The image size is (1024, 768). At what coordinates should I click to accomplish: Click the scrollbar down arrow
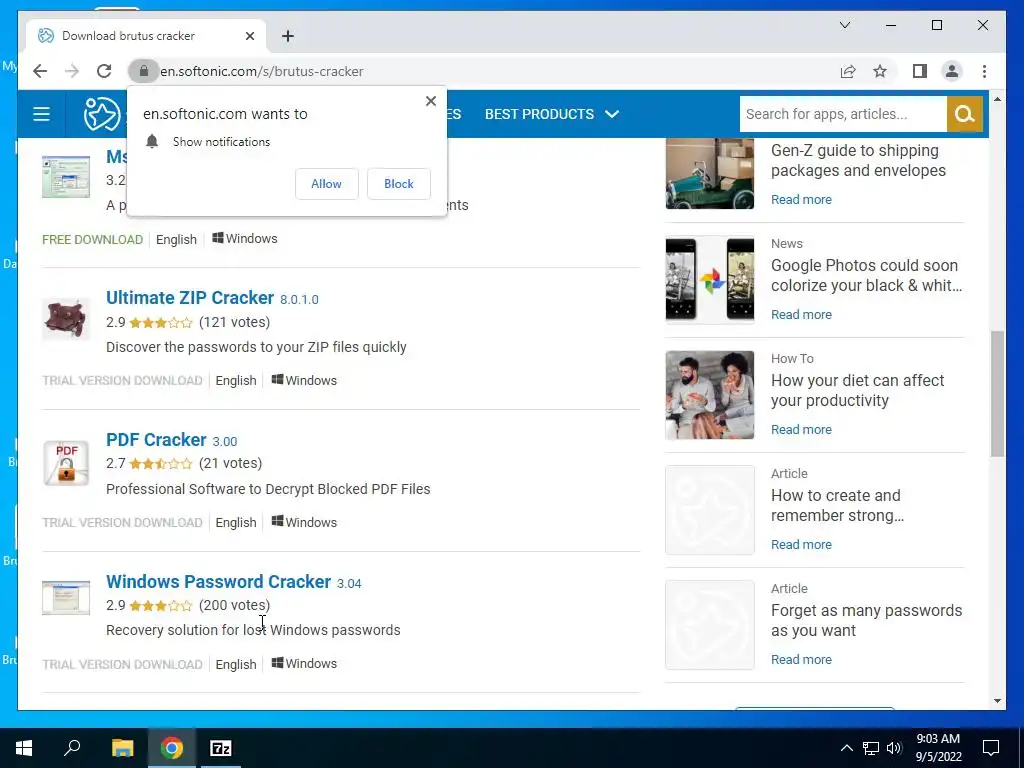point(997,701)
